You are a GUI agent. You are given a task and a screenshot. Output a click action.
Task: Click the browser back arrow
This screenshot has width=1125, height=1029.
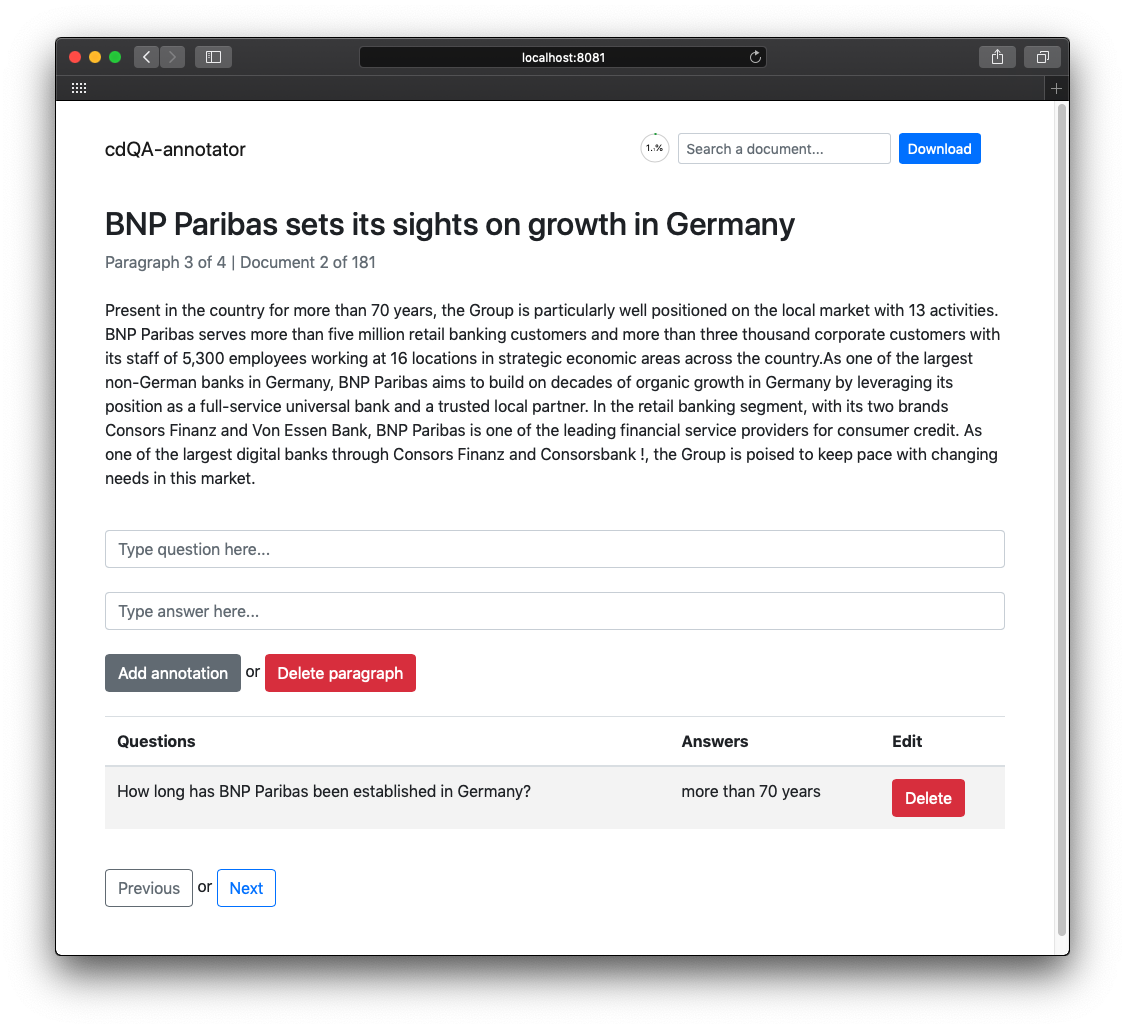[x=146, y=57]
